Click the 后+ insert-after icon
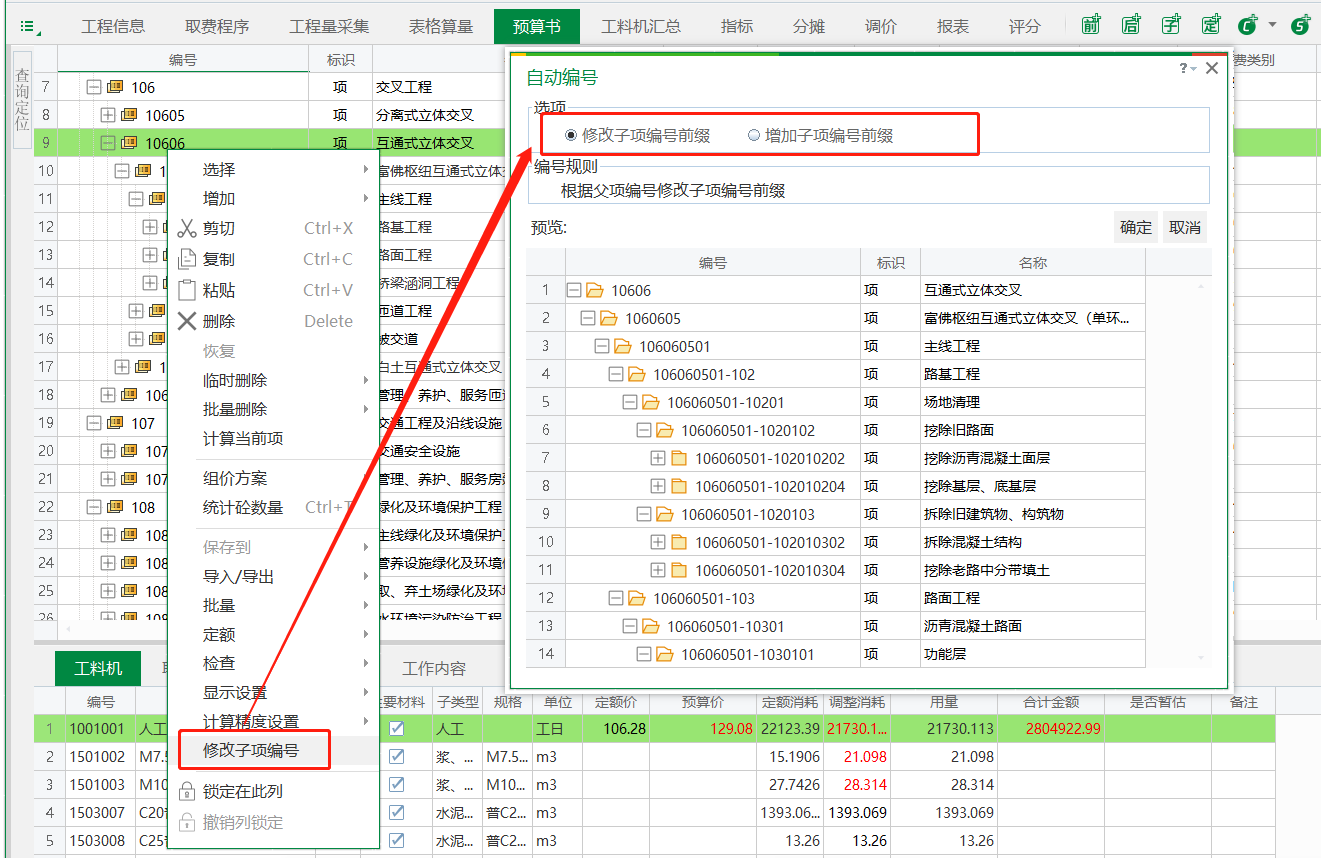This screenshot has width=1321, height=858. tap(1131, 25)
